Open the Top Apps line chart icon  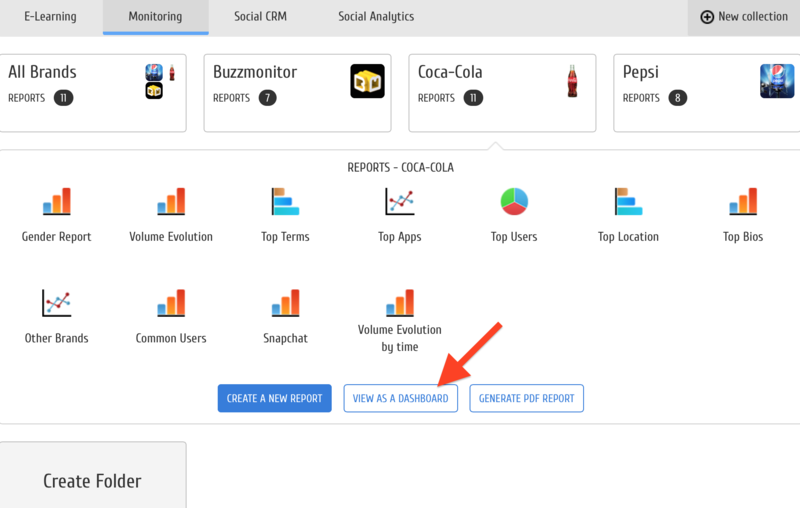[400, 202]
